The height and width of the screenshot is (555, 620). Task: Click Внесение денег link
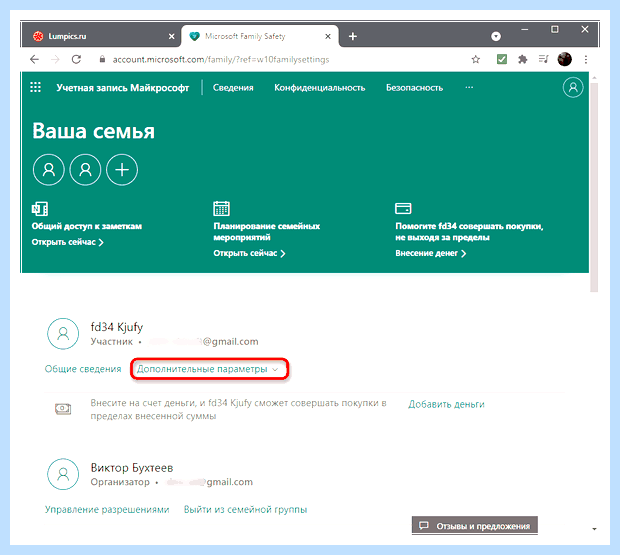click(431, 253)
